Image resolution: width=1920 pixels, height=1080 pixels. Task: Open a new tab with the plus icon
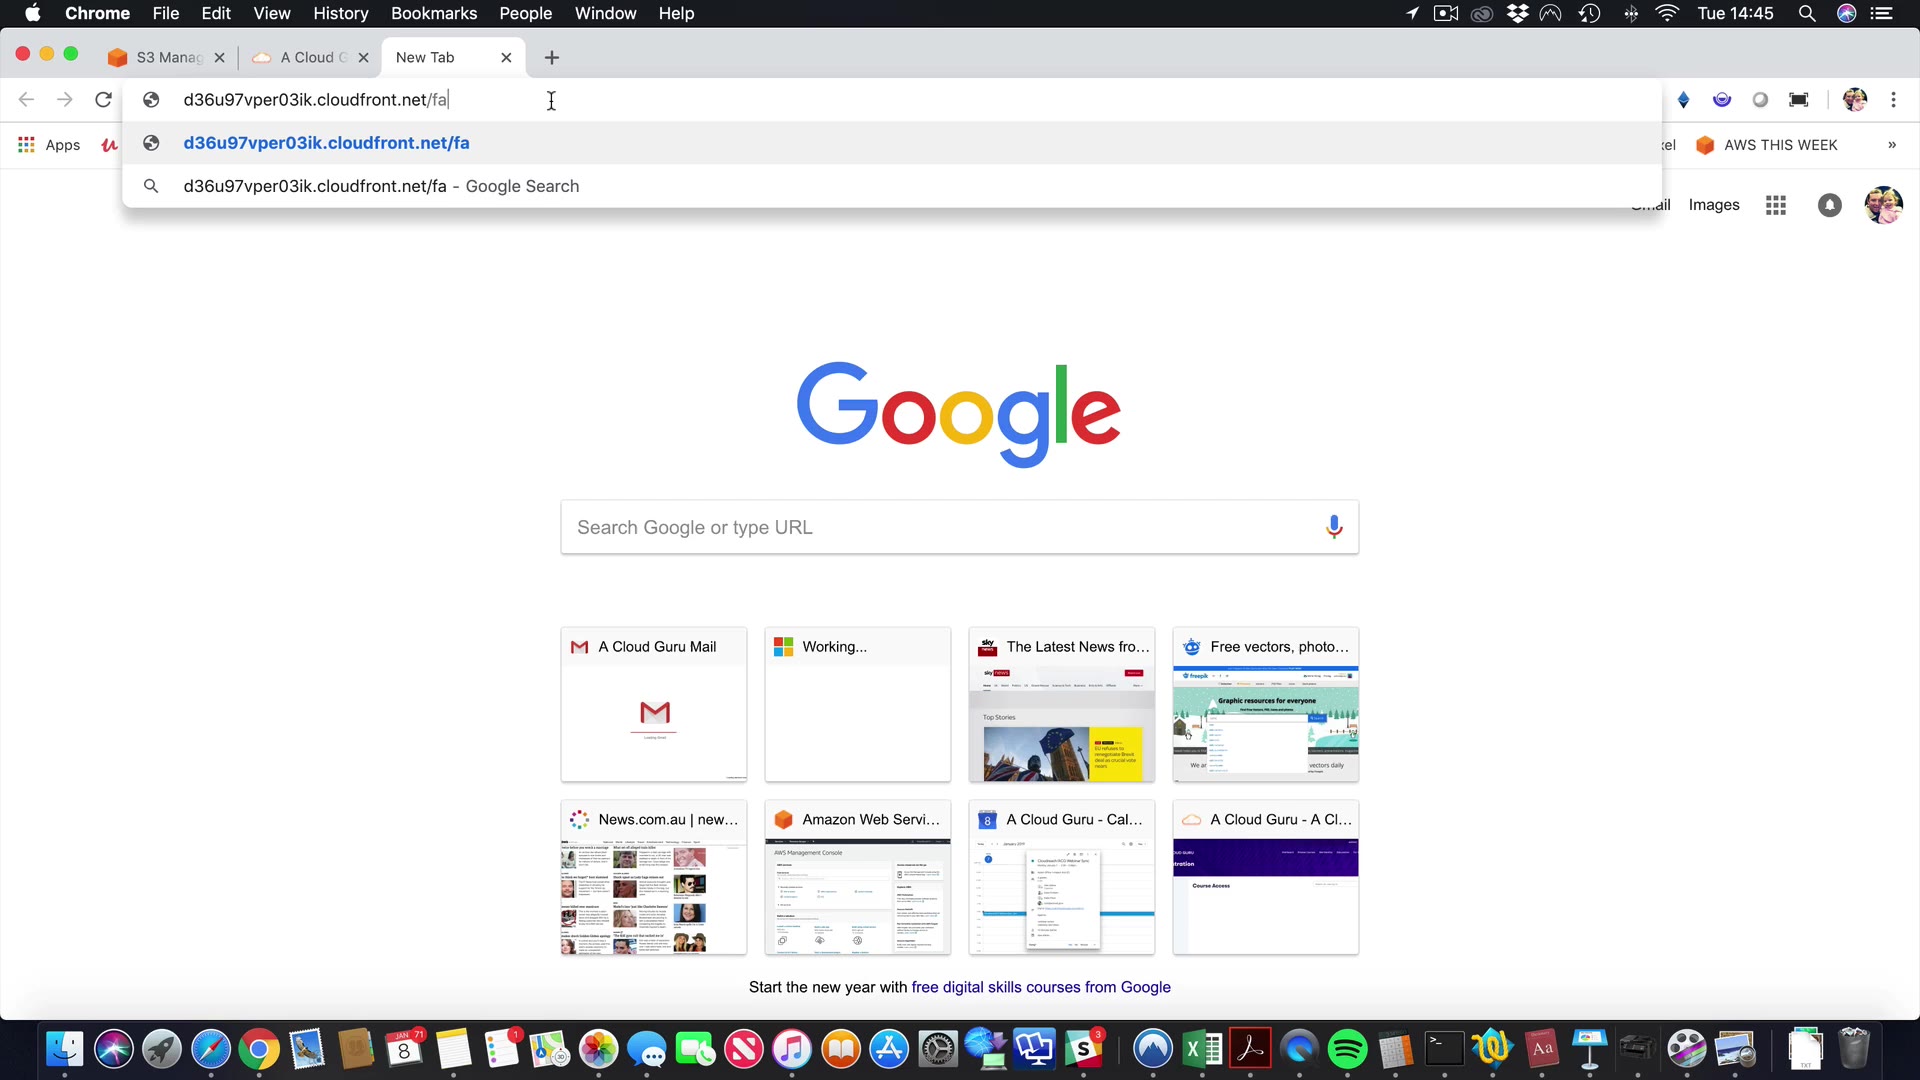click(x=552, y=58)
